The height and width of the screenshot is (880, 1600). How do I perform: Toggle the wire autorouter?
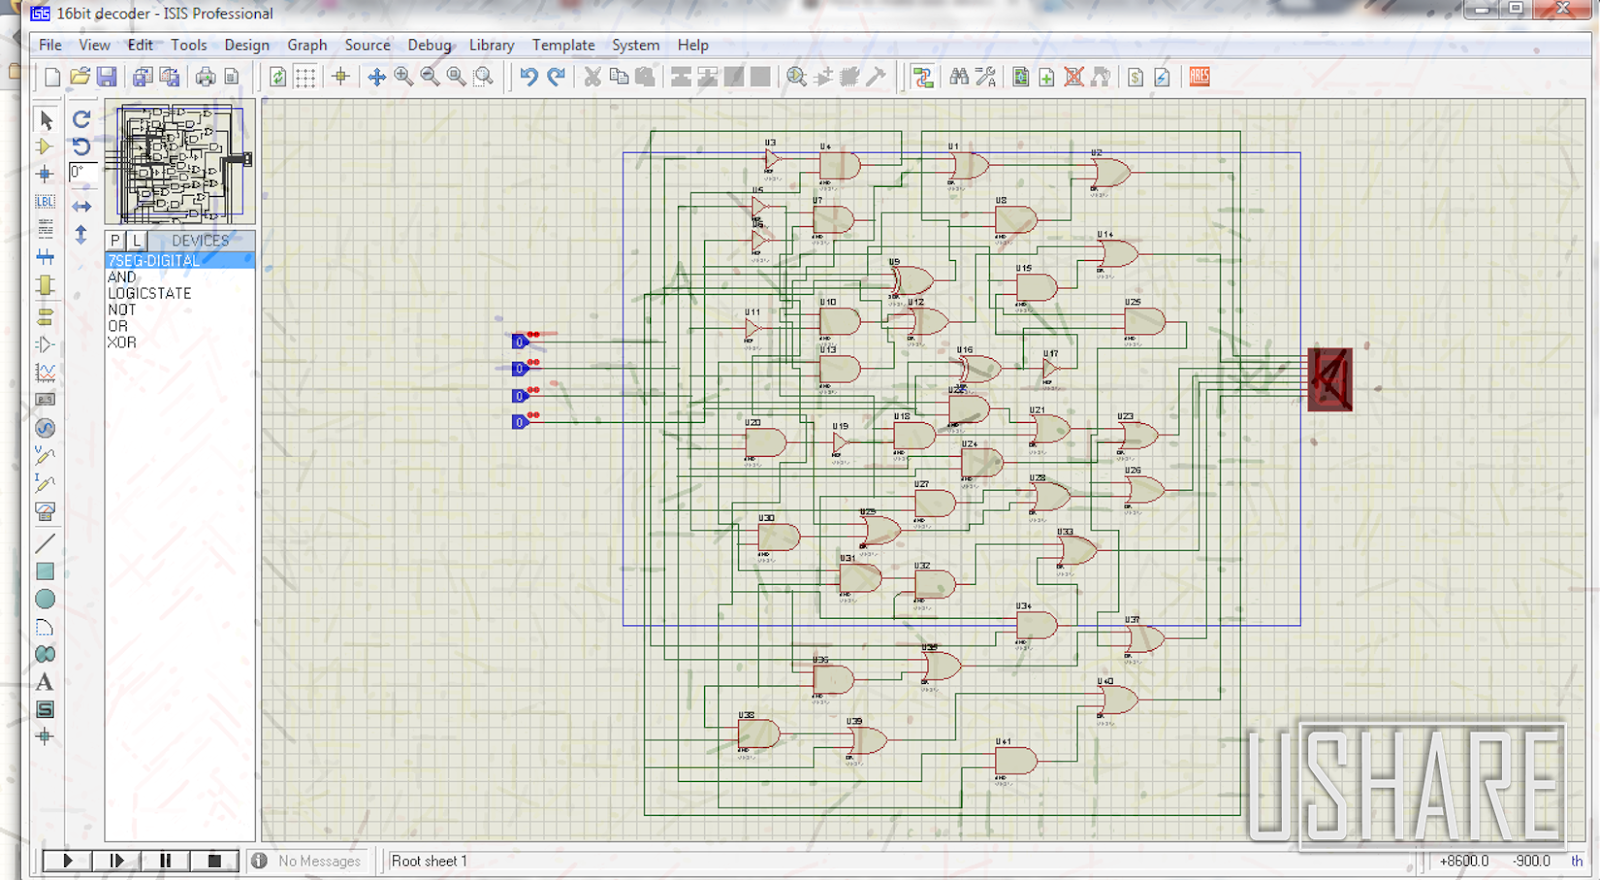(922, 77)
